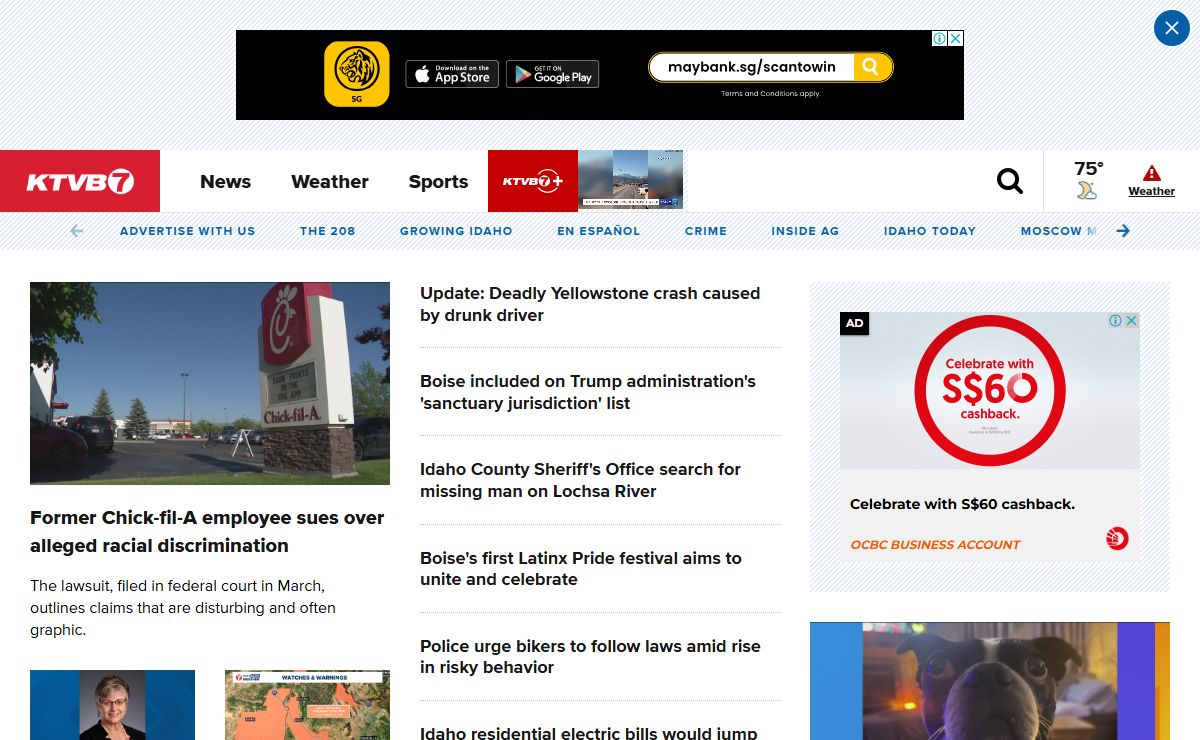Click the lawsuit summary paragraph
The width and height of the screenshot is (1200, 740).
[183, 608]
